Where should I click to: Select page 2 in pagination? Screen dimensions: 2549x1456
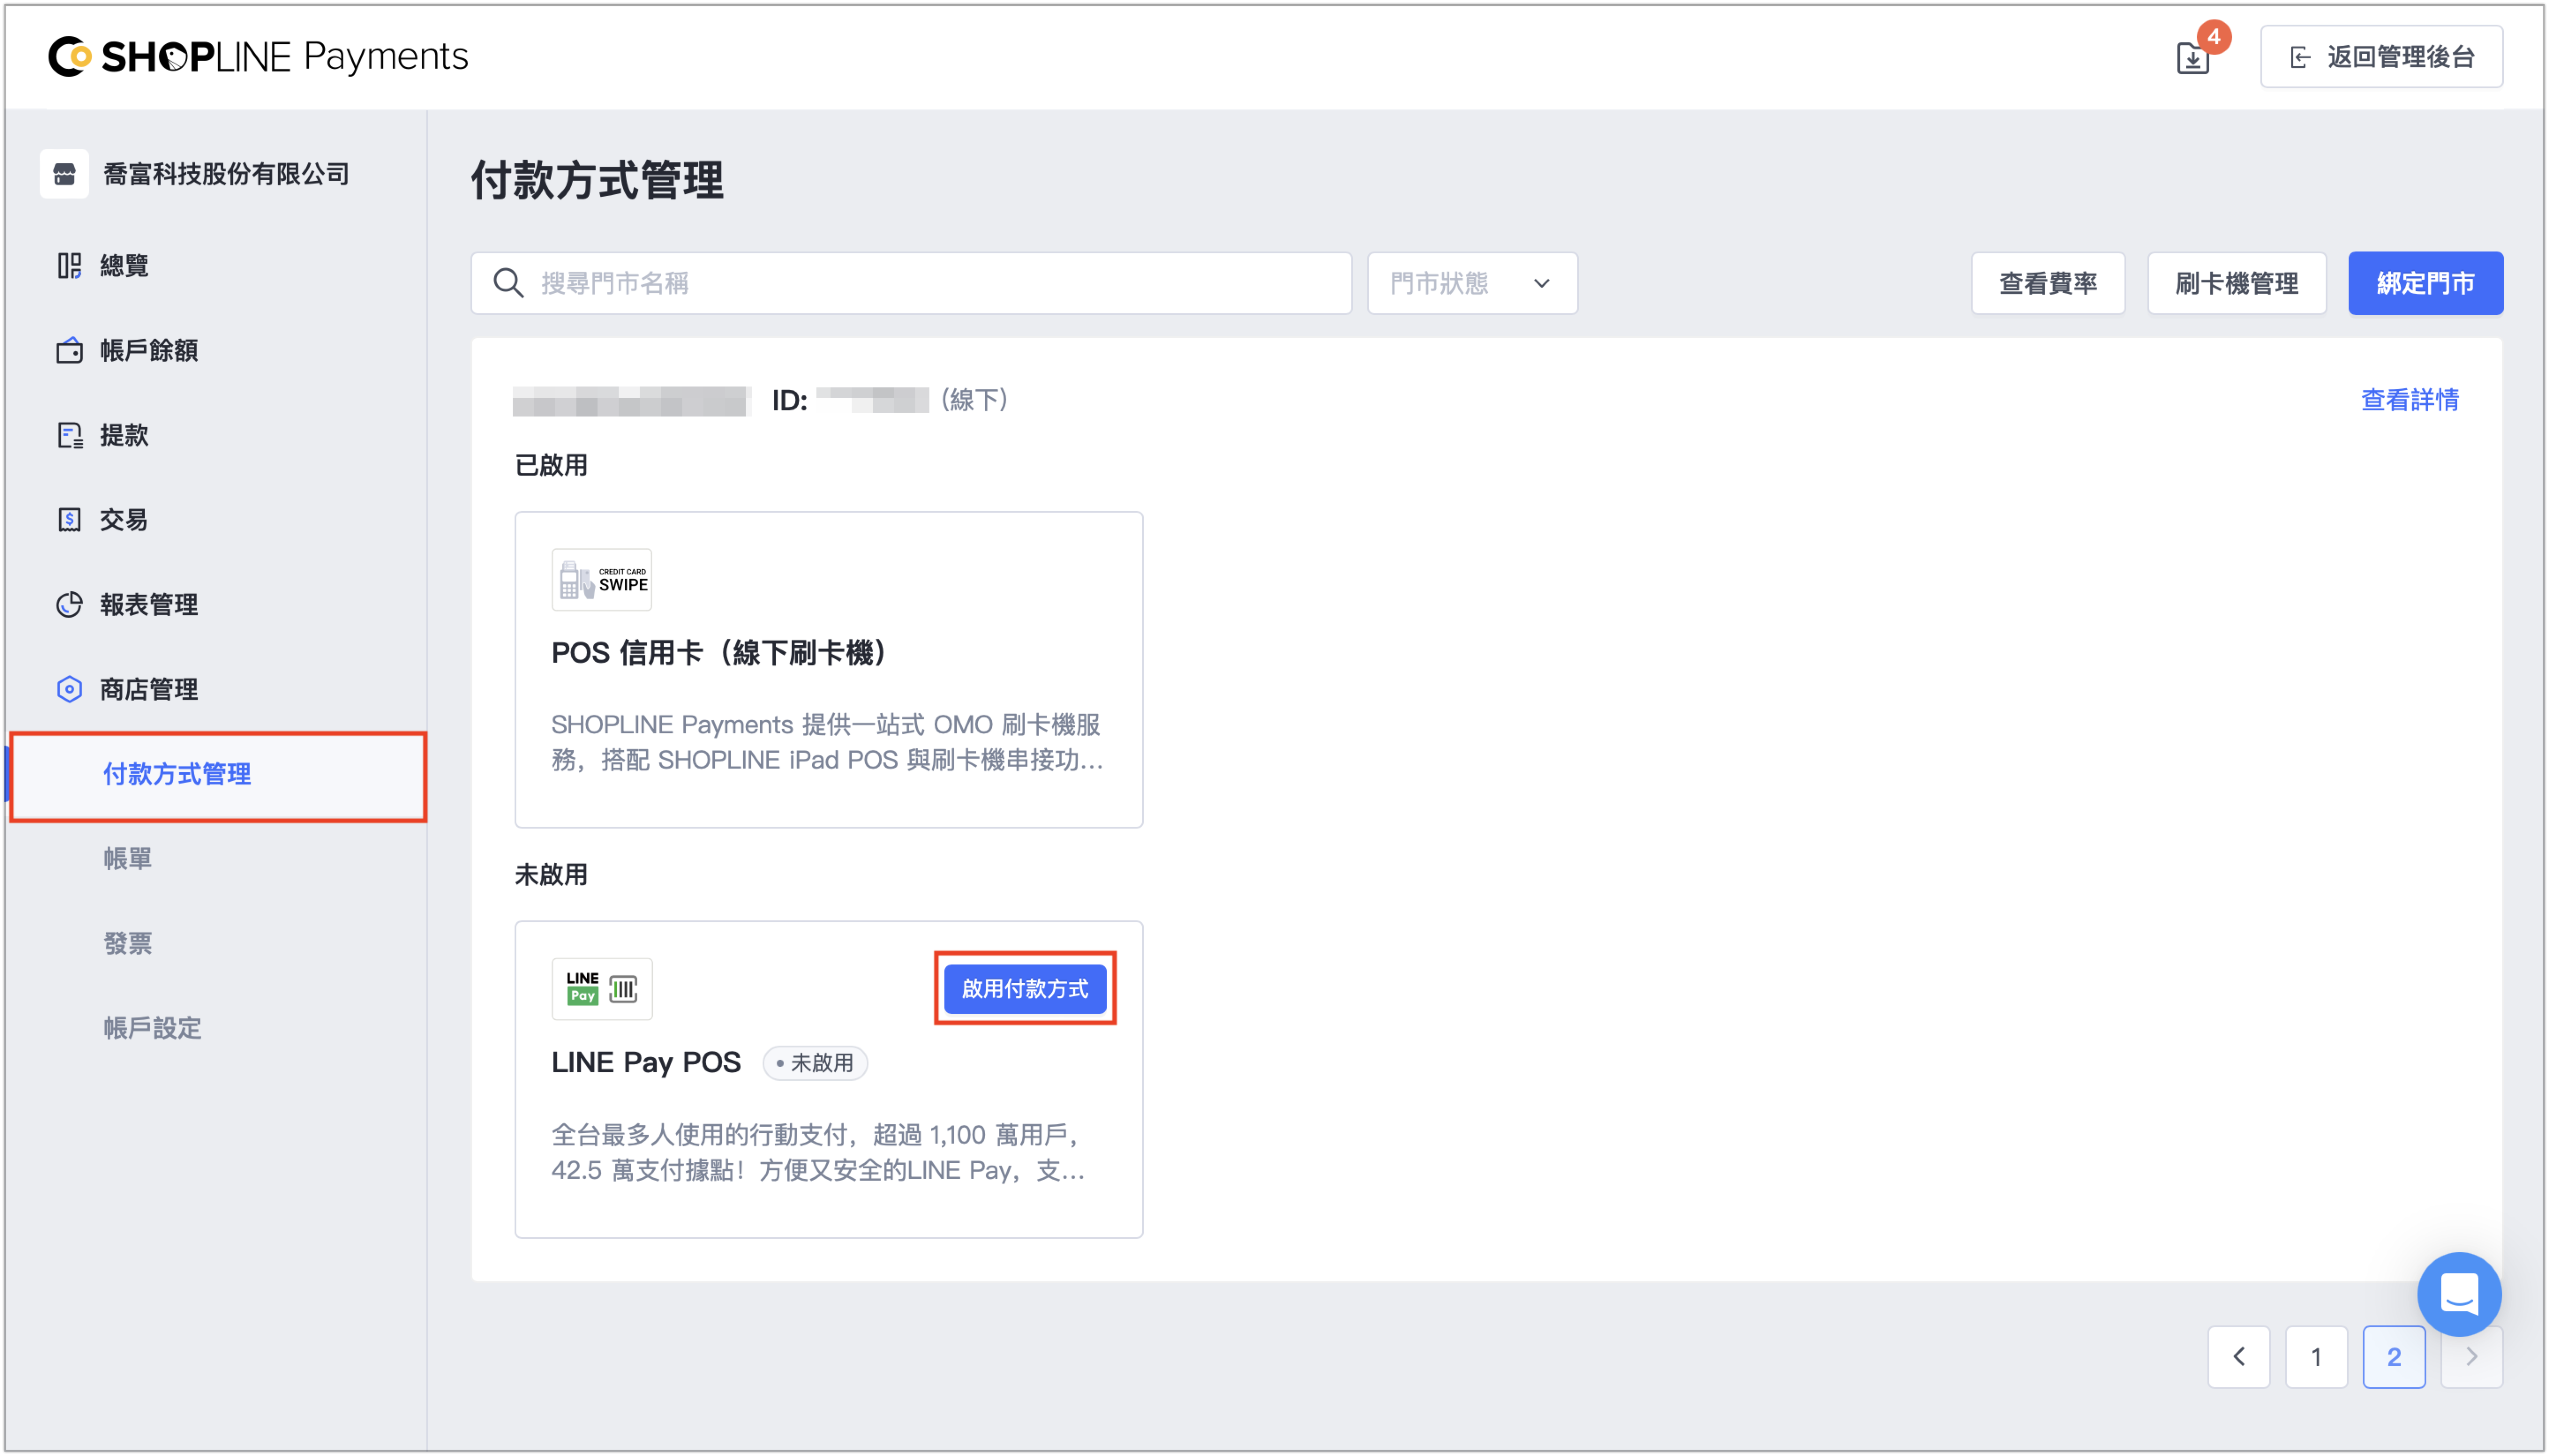2393,1357
